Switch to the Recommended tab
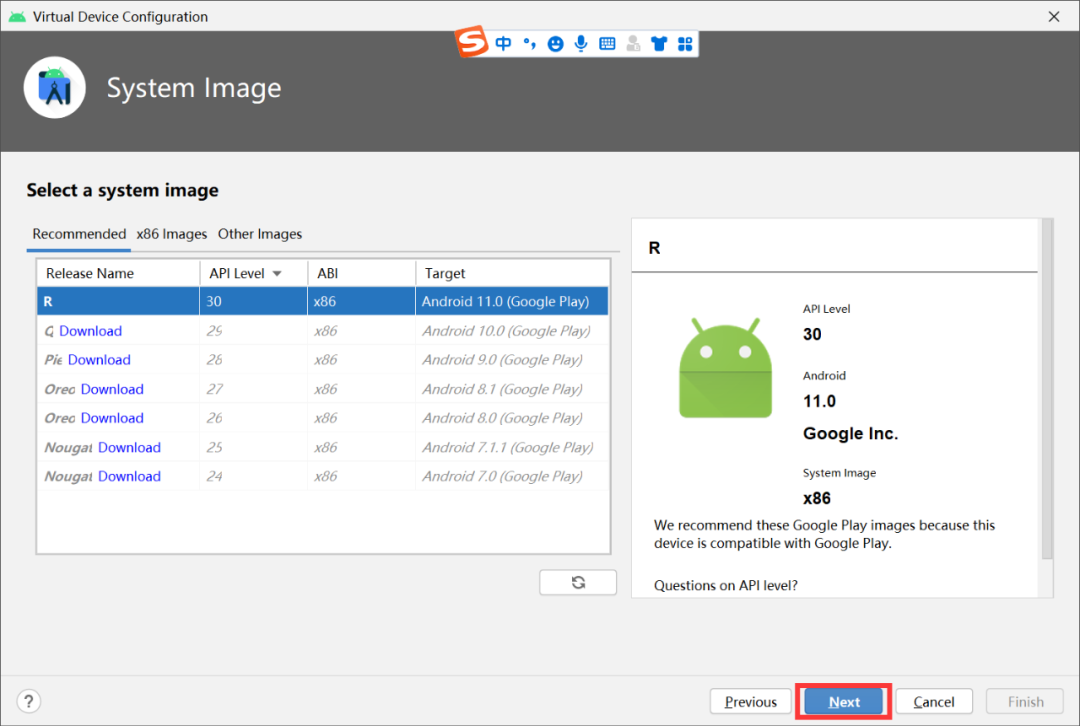 point(79,234)
